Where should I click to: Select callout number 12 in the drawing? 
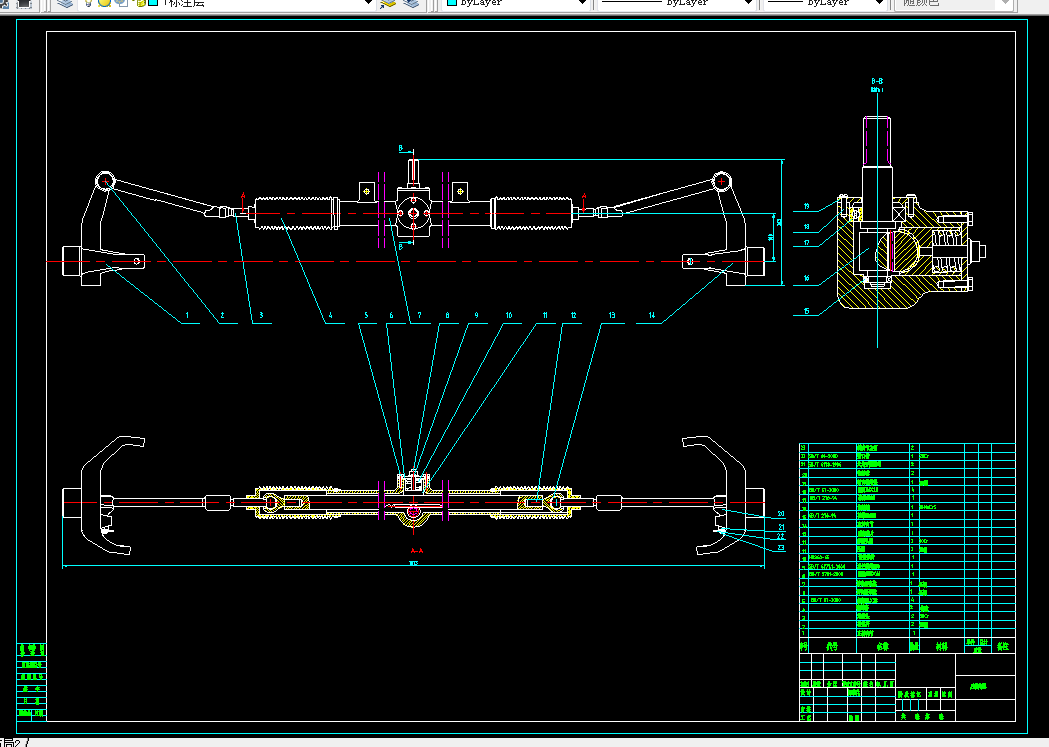point(573,316)
